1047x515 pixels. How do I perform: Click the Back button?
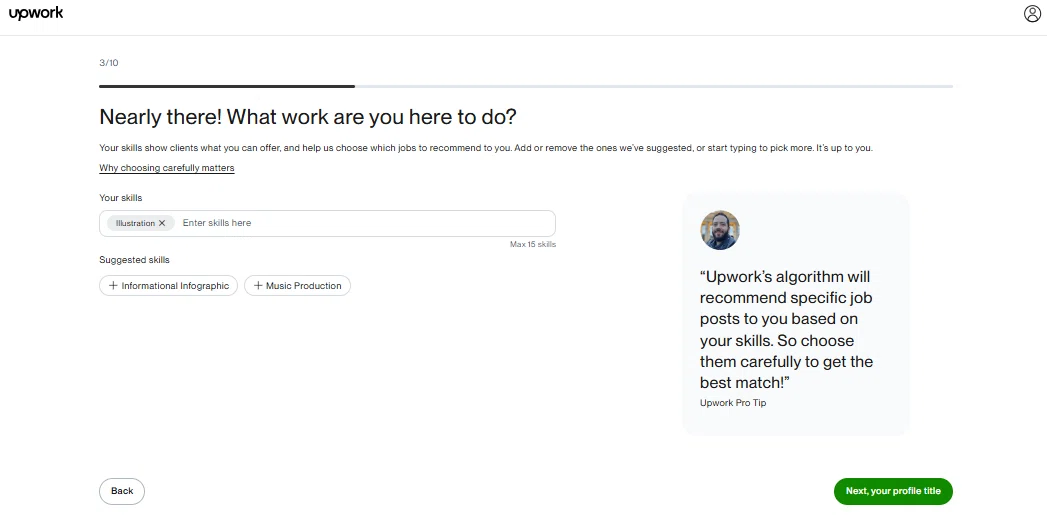122,491
